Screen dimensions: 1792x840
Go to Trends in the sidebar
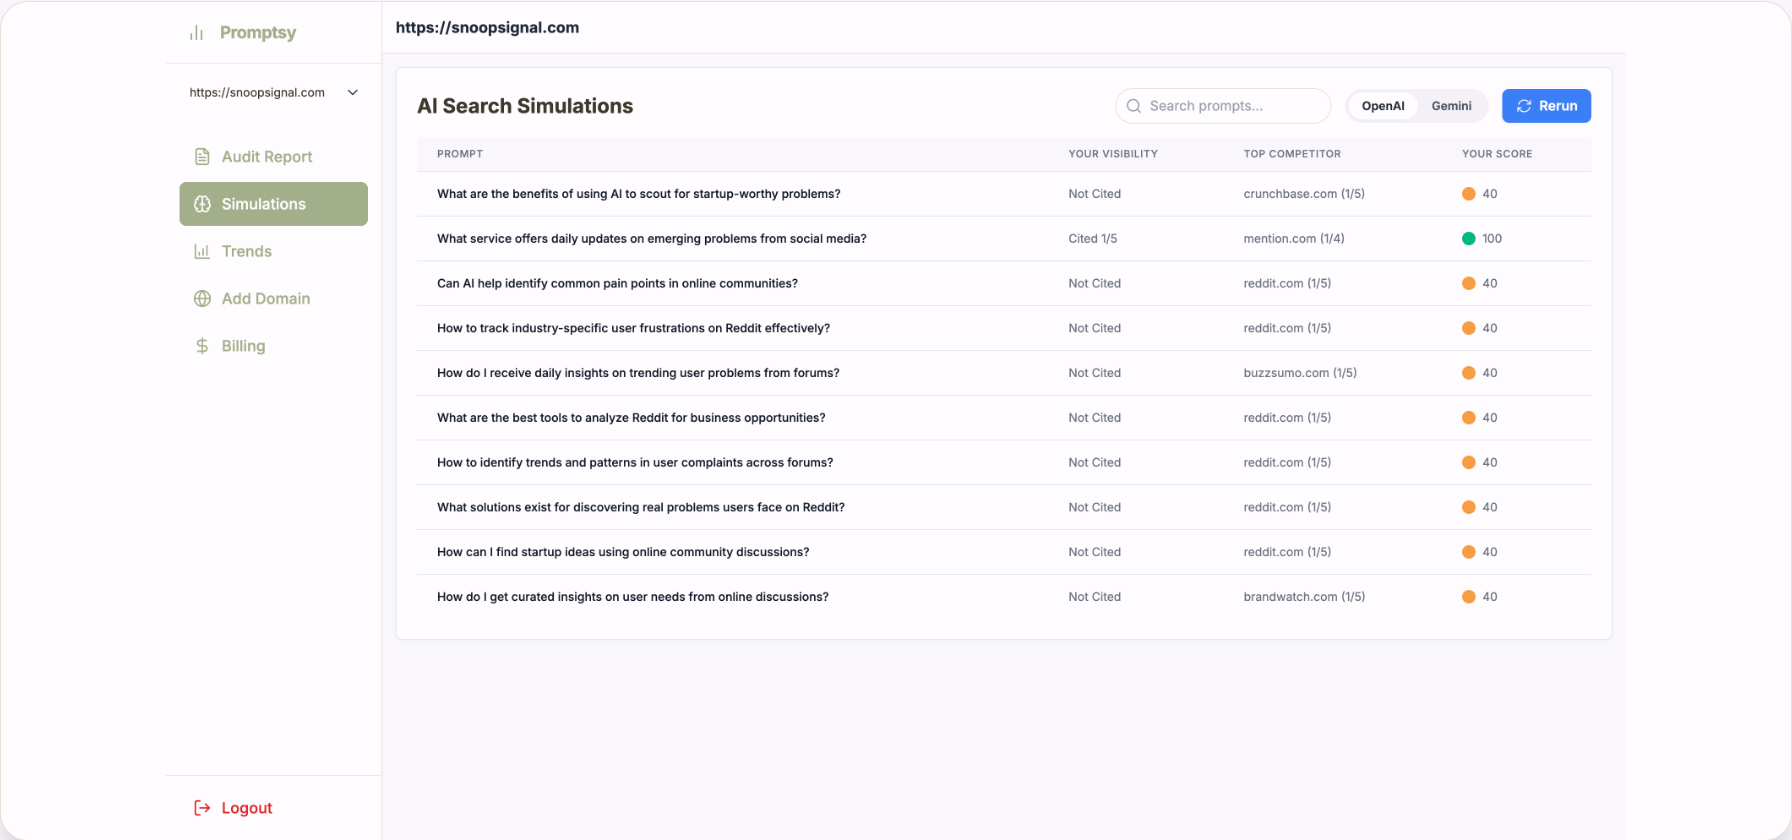coord(273,251)
